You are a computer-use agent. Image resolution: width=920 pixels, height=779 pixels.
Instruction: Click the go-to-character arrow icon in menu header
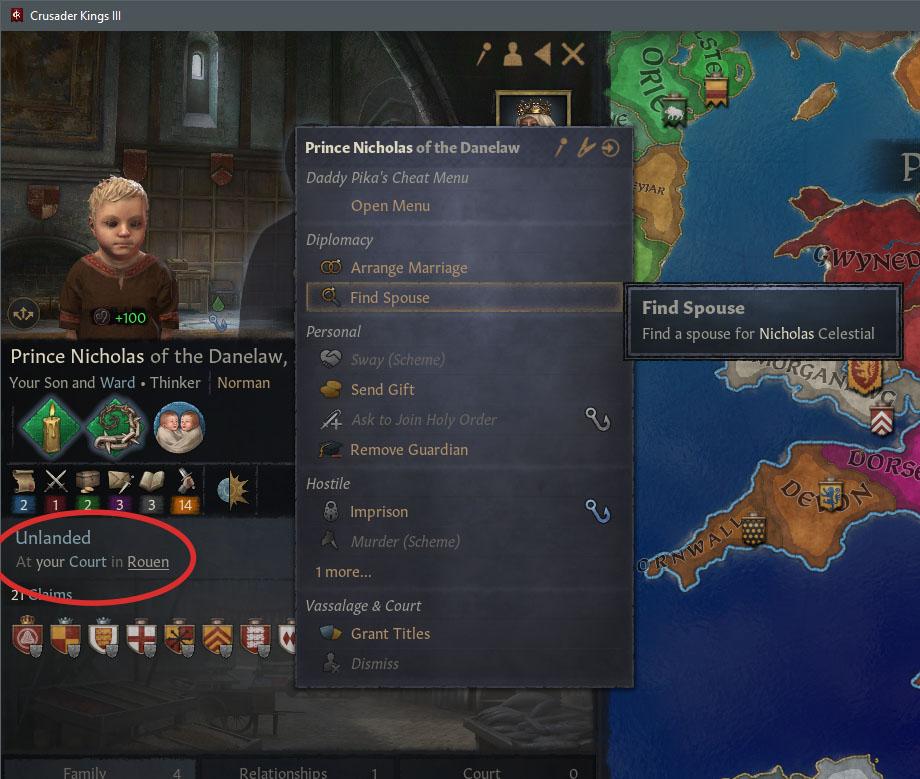[610, 148]
